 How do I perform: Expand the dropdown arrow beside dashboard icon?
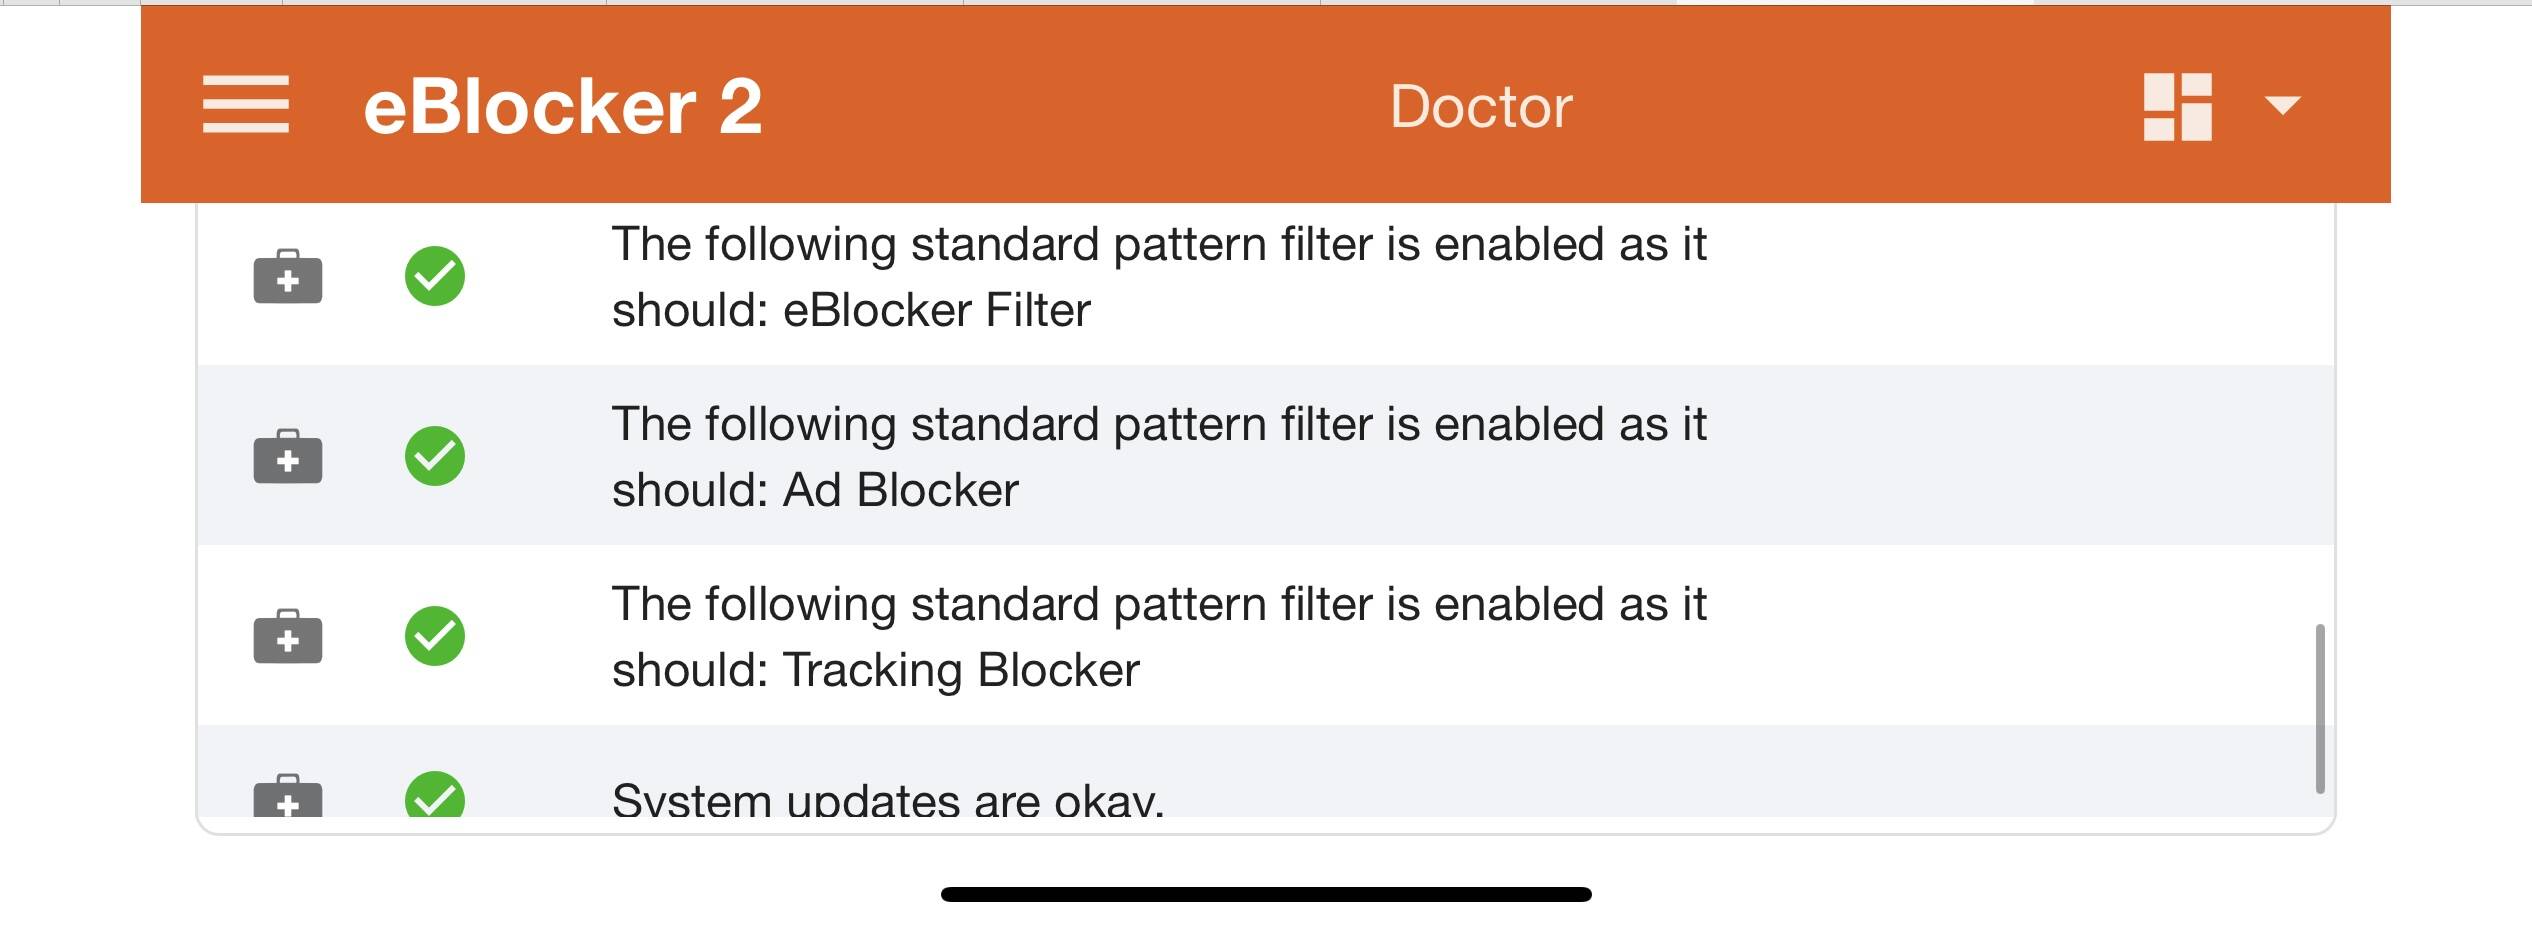pyautogui.click(x=2282, y=105)
